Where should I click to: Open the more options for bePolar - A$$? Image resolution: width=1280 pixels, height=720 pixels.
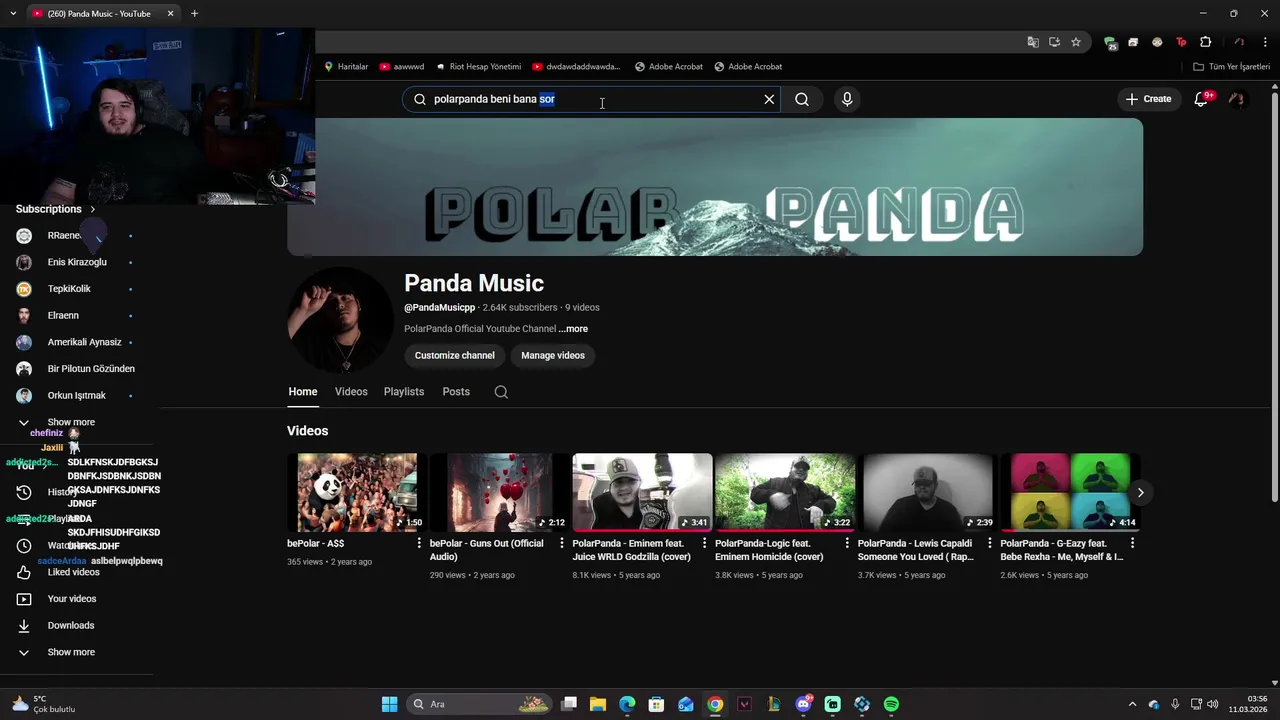(419, 543)
